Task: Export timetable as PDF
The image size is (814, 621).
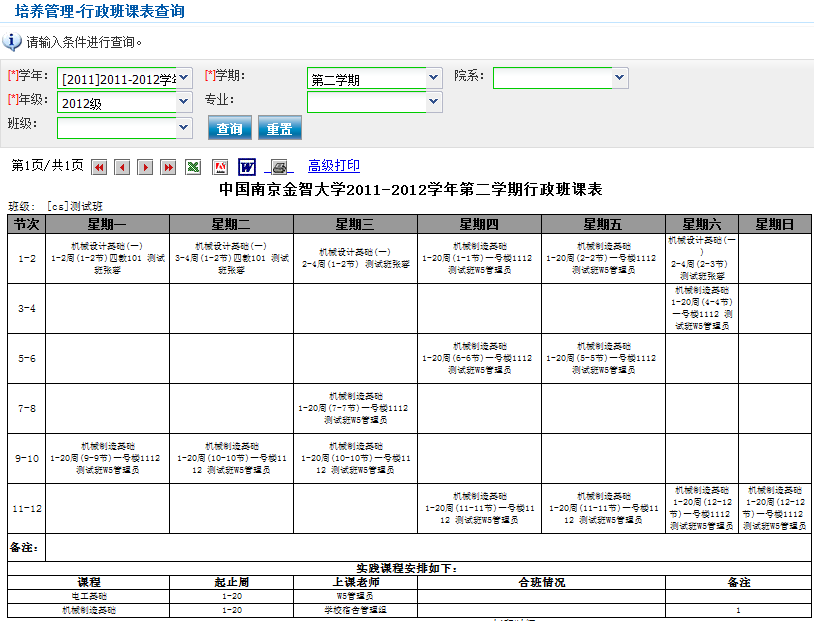Action: point(220,167)
